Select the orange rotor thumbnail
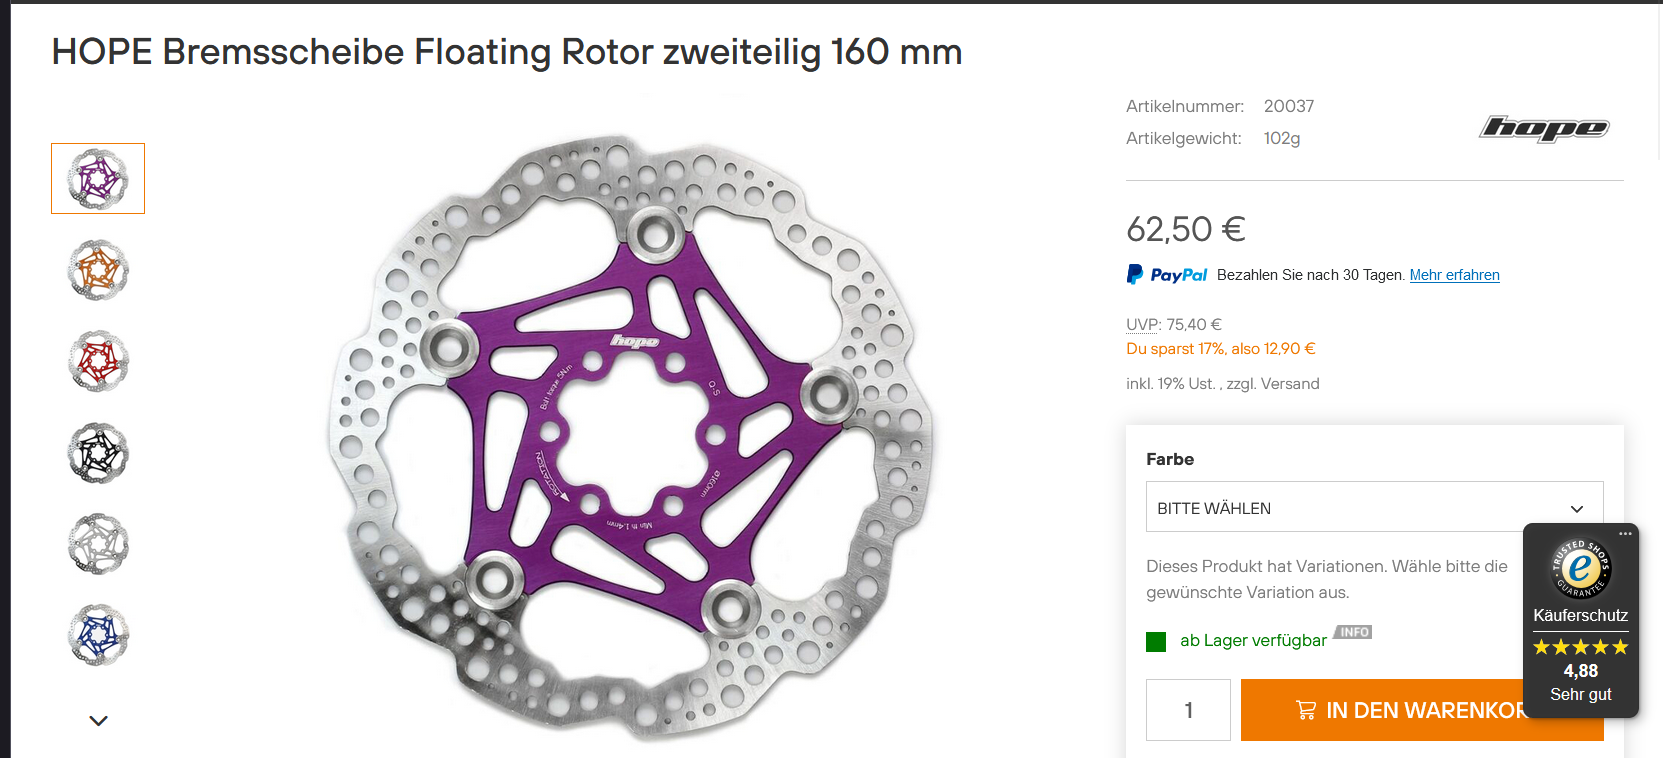 (98, 270)
